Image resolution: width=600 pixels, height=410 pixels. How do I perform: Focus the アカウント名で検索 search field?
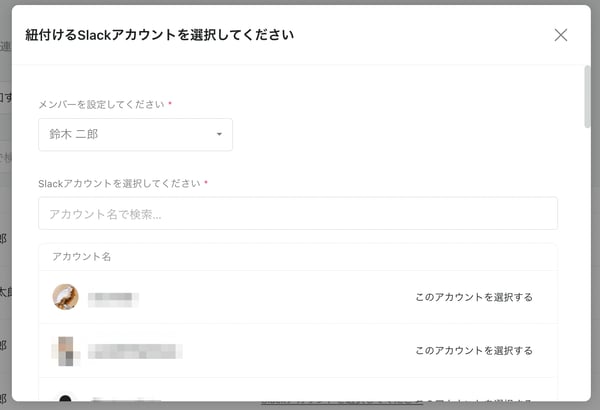[x=297, y=213]
